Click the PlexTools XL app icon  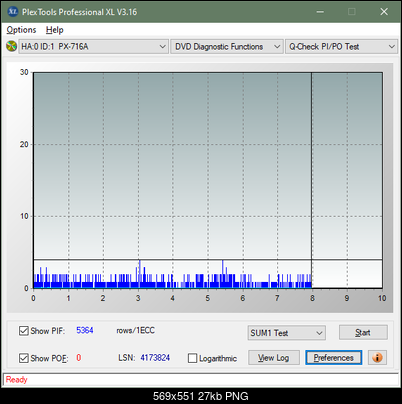(12, 12)
